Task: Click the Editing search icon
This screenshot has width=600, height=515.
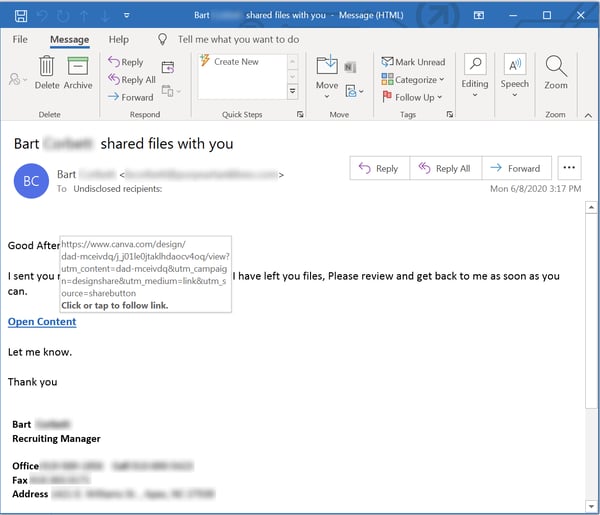Action: click(475, 68)
